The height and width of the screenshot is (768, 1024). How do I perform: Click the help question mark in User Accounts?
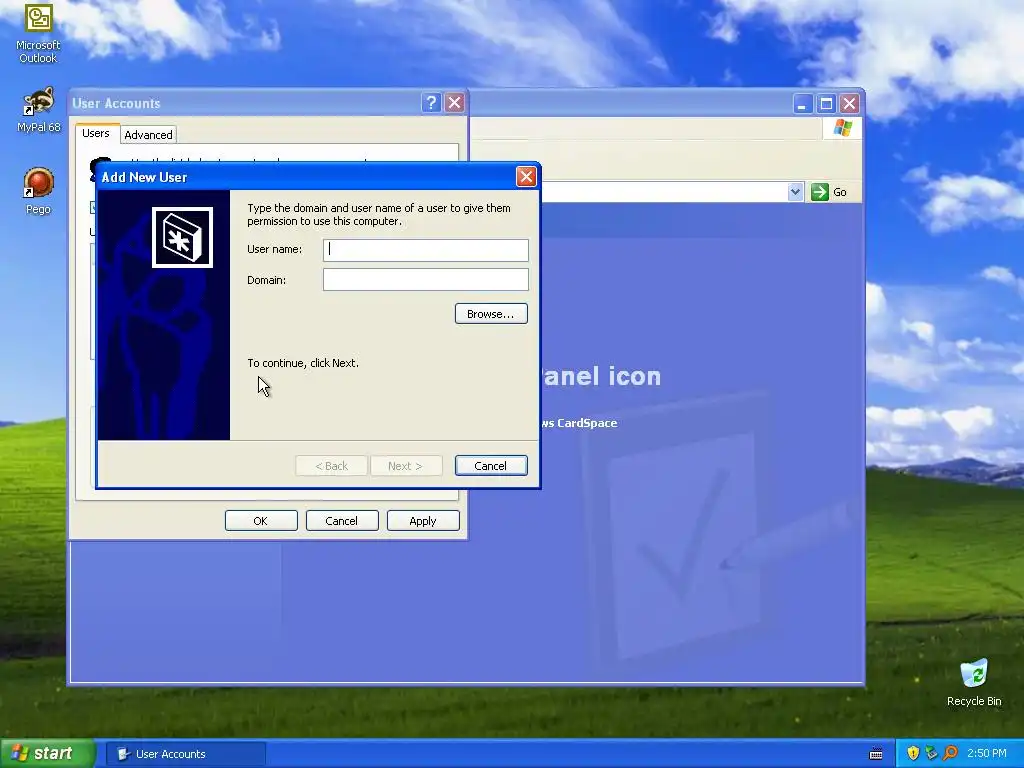click(x=431, y=103)
